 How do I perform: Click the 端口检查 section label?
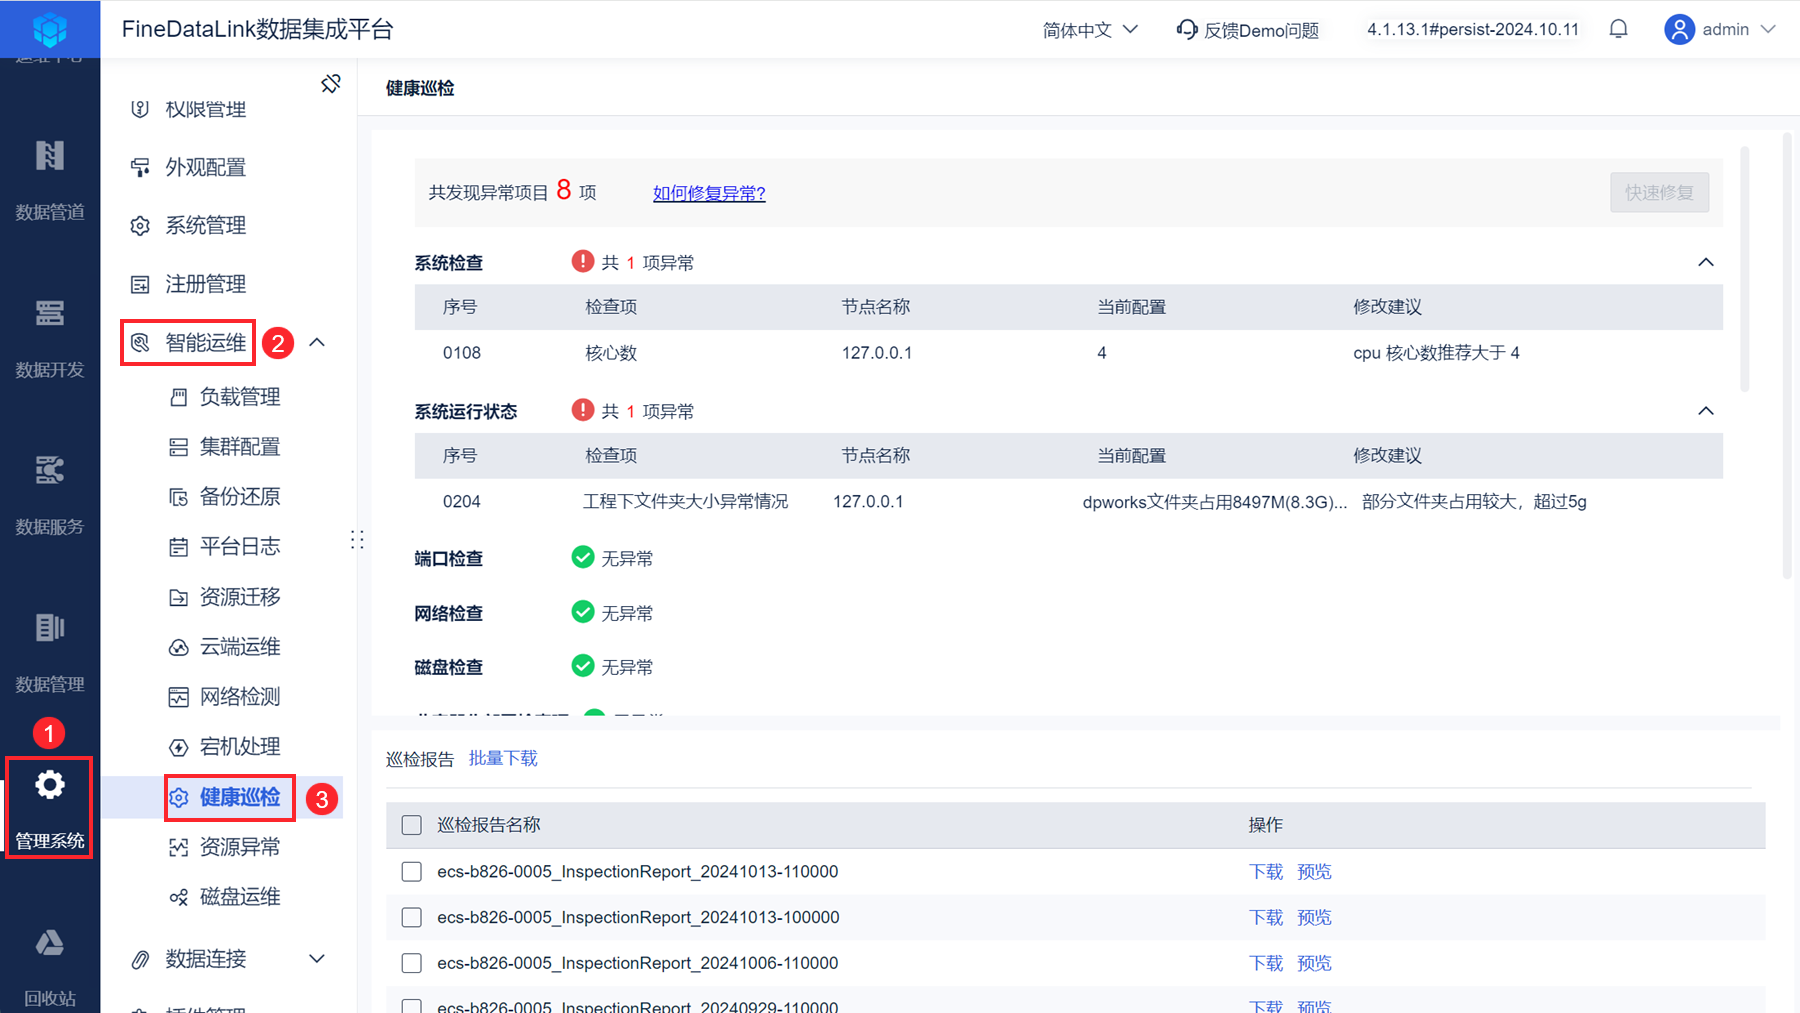(x=449, y=558)
